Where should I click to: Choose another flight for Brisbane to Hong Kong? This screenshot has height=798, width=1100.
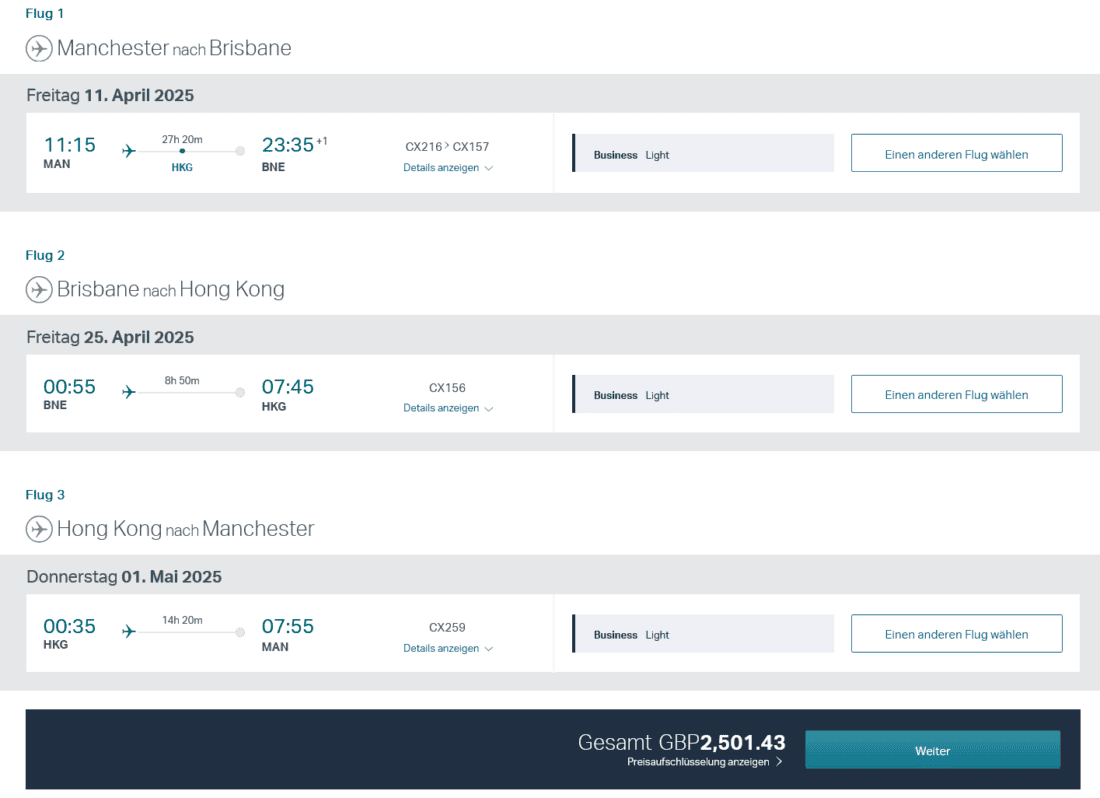point(956,394)
